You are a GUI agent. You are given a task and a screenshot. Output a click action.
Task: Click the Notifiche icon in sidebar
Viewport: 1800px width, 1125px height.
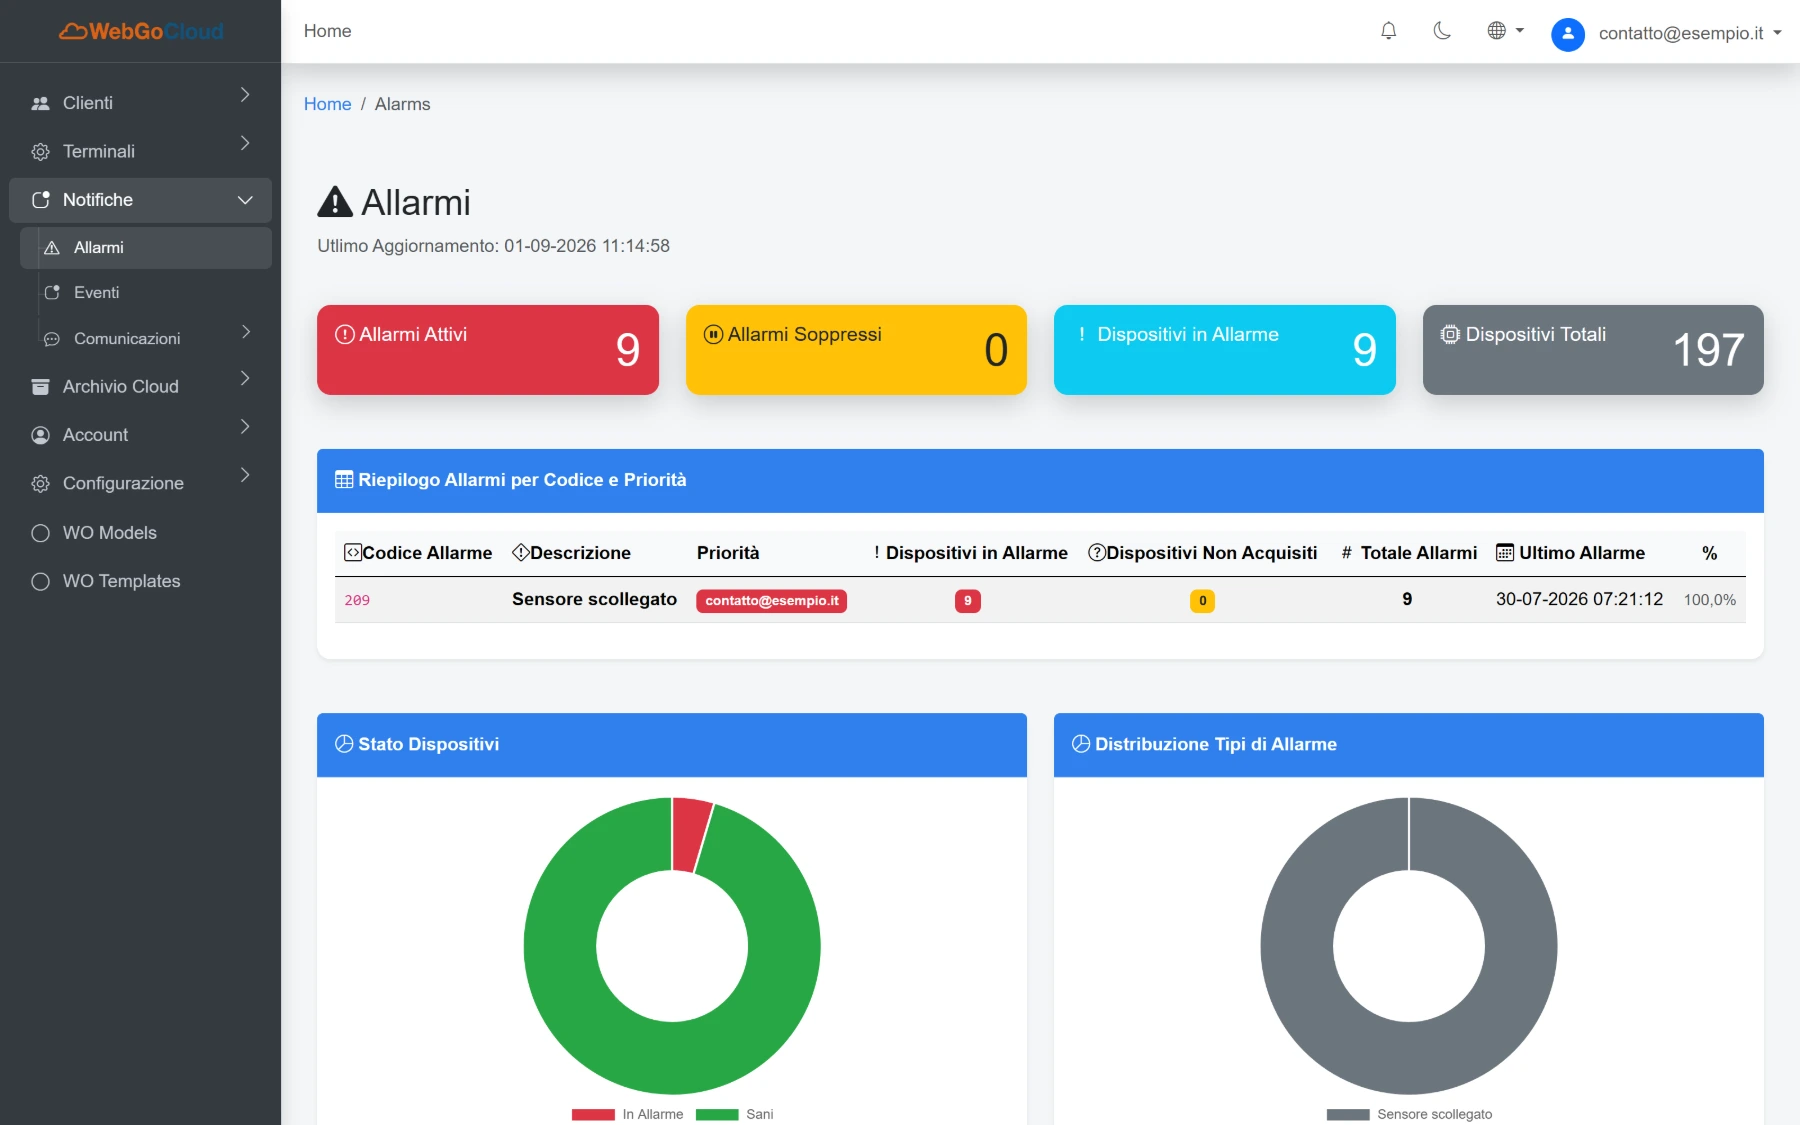[x=40, y=200]
